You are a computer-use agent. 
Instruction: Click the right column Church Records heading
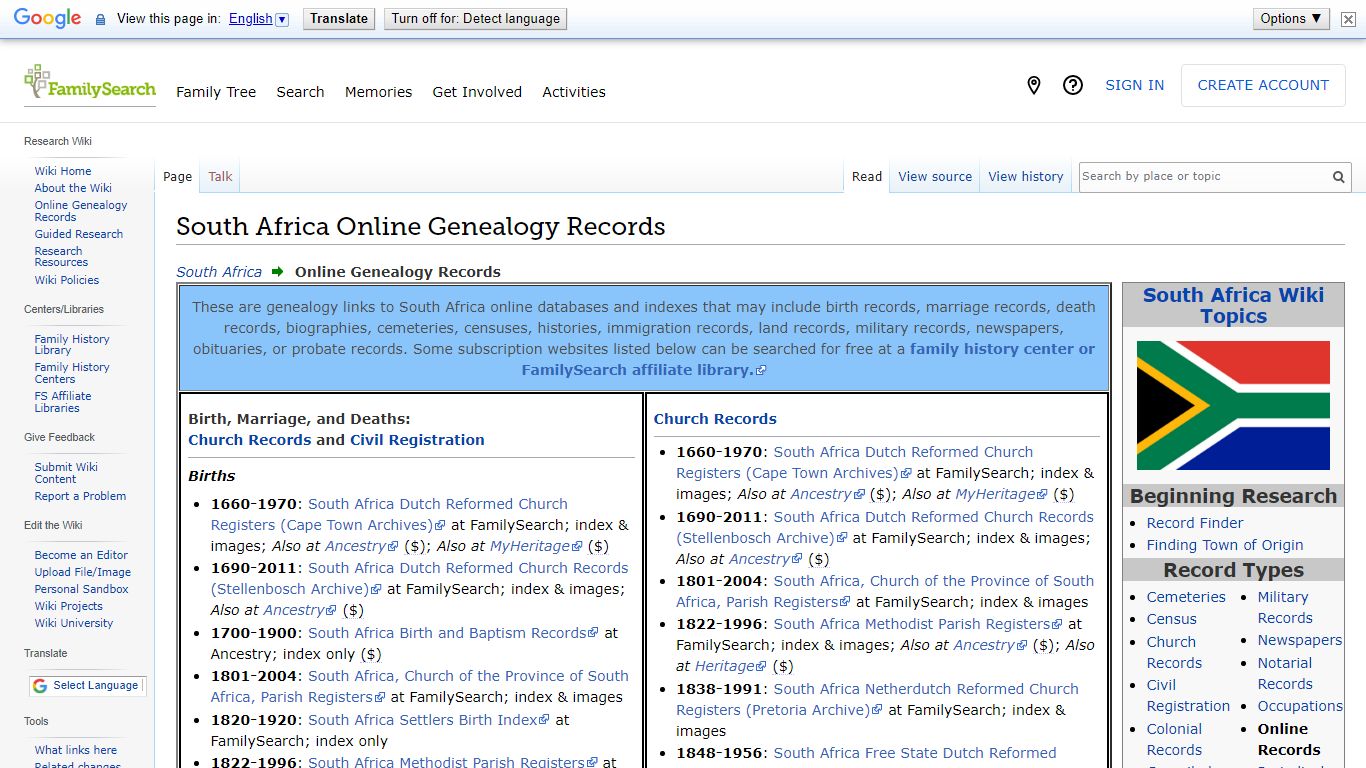(x=715, y=419)
